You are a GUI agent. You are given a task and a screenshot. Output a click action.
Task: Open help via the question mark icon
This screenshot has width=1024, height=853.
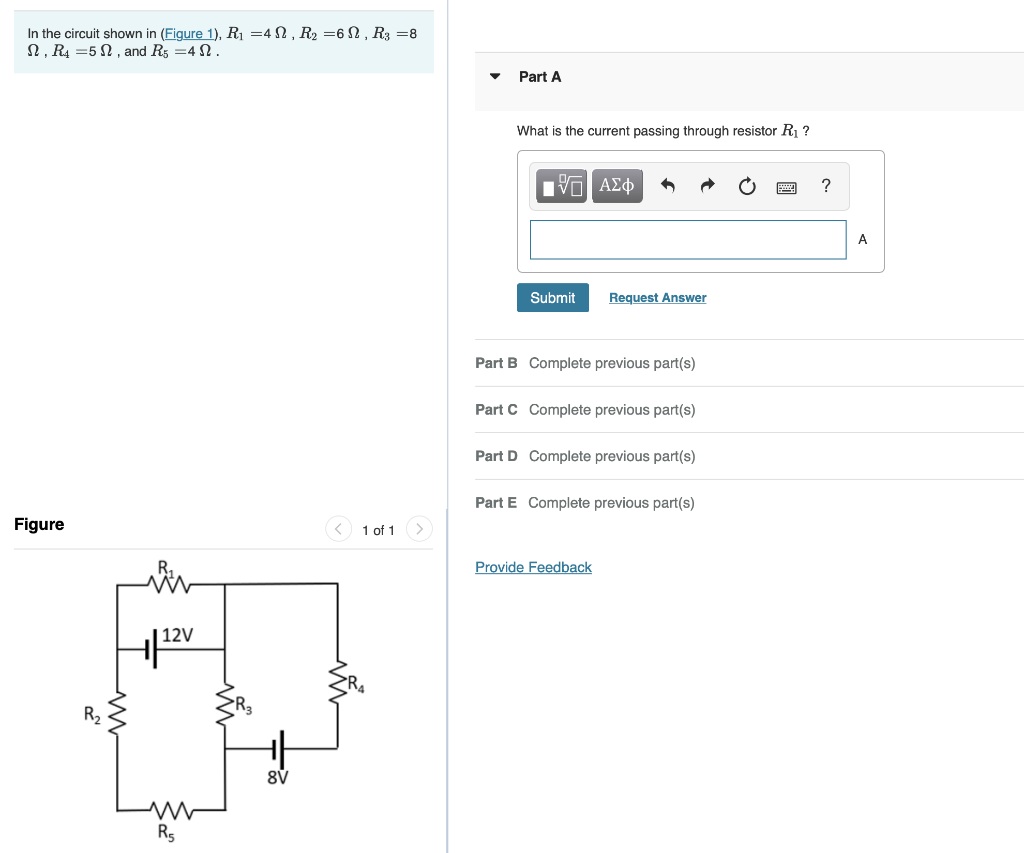click(825, 185)
